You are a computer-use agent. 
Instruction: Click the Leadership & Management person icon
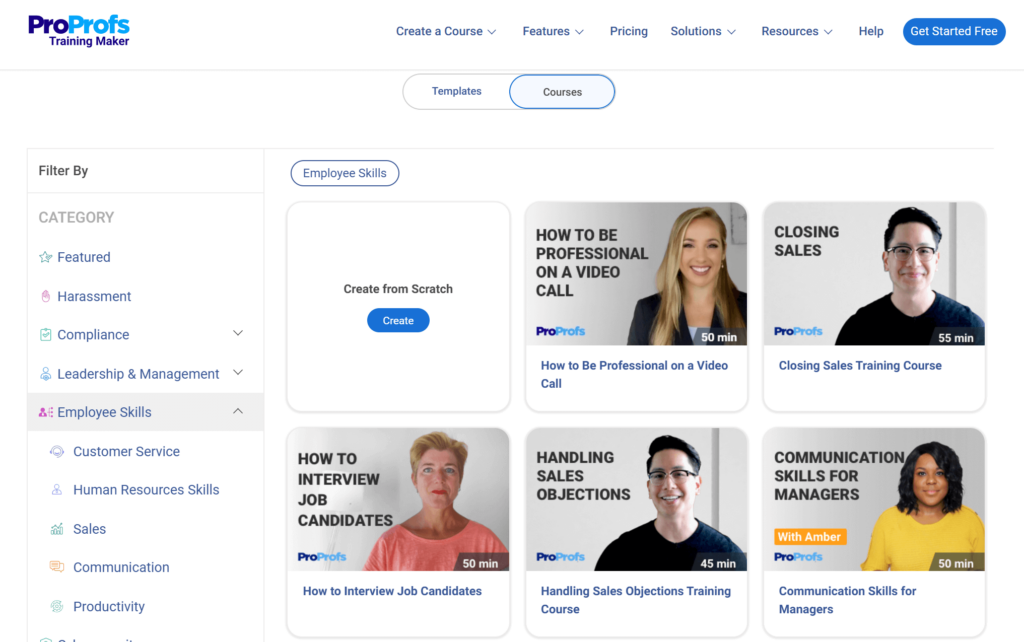click(x=45, y=374)
